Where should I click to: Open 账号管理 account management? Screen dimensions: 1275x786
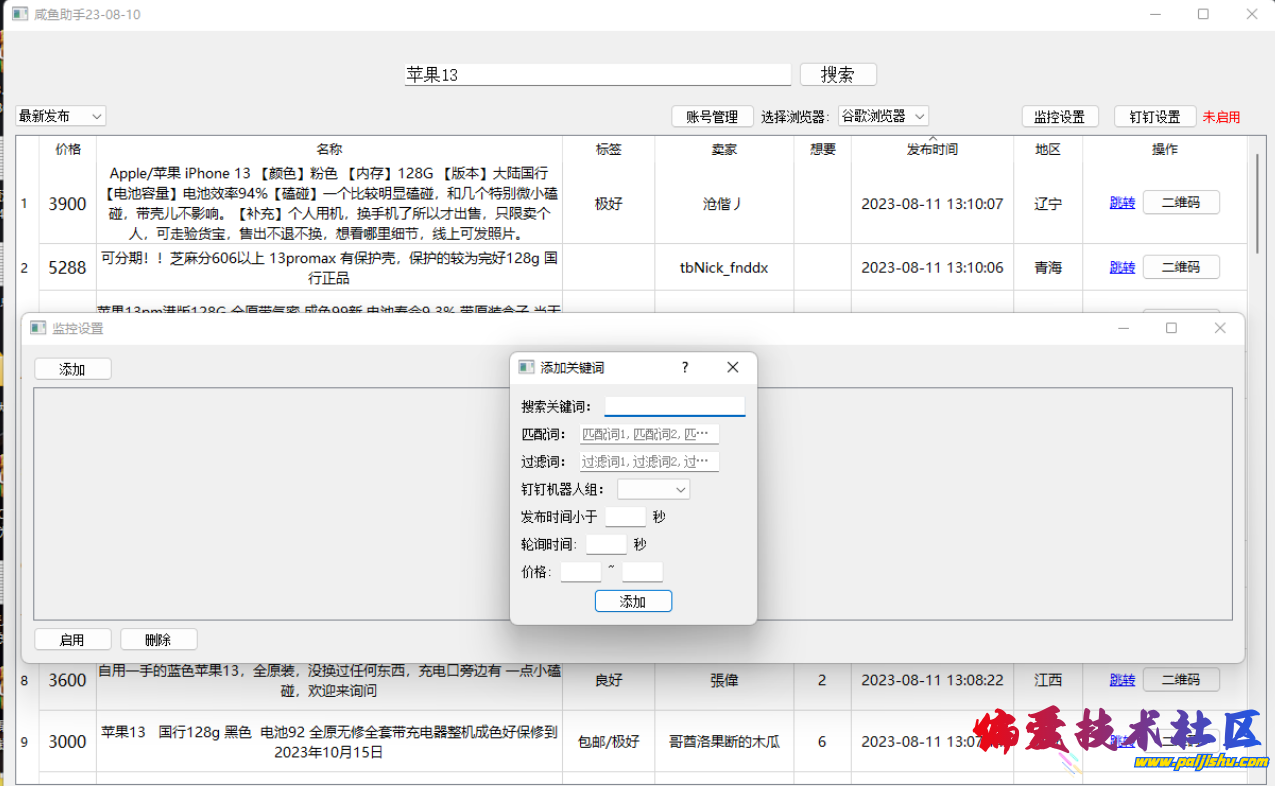pos(712,115)
